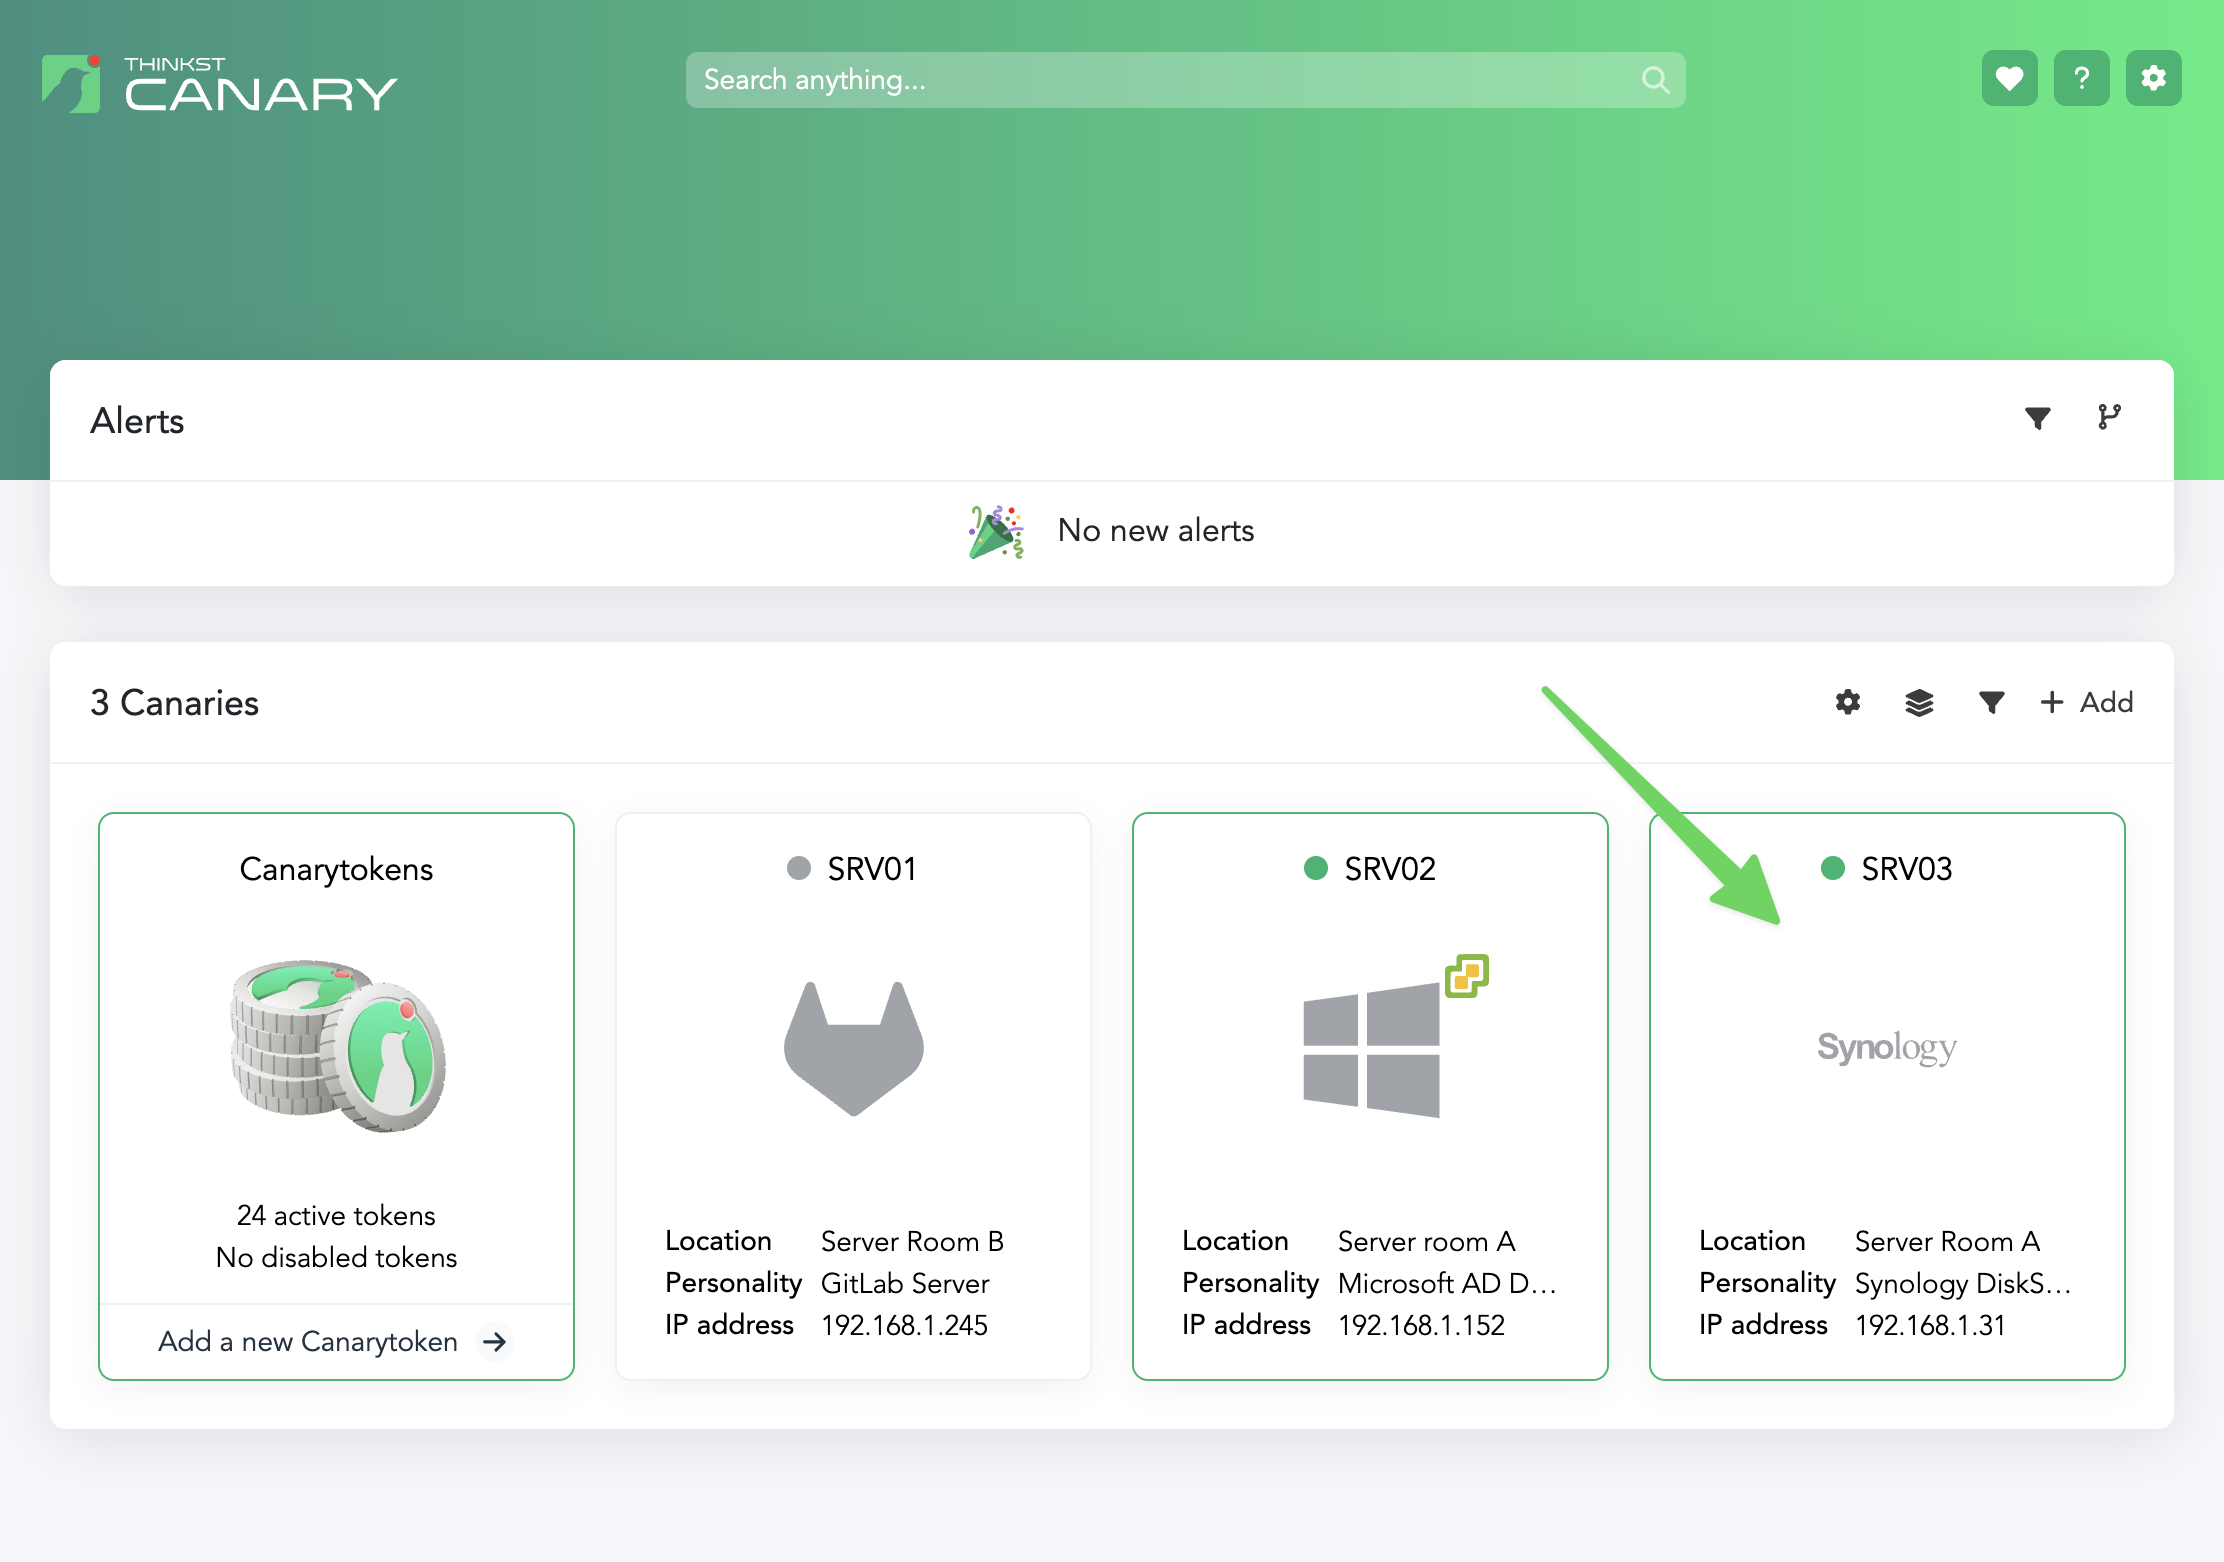Screen dimensions: 2224x1562
Task: Filter the Canaries list funnel
Action: pyautogui.click(x=1991, y=702)
